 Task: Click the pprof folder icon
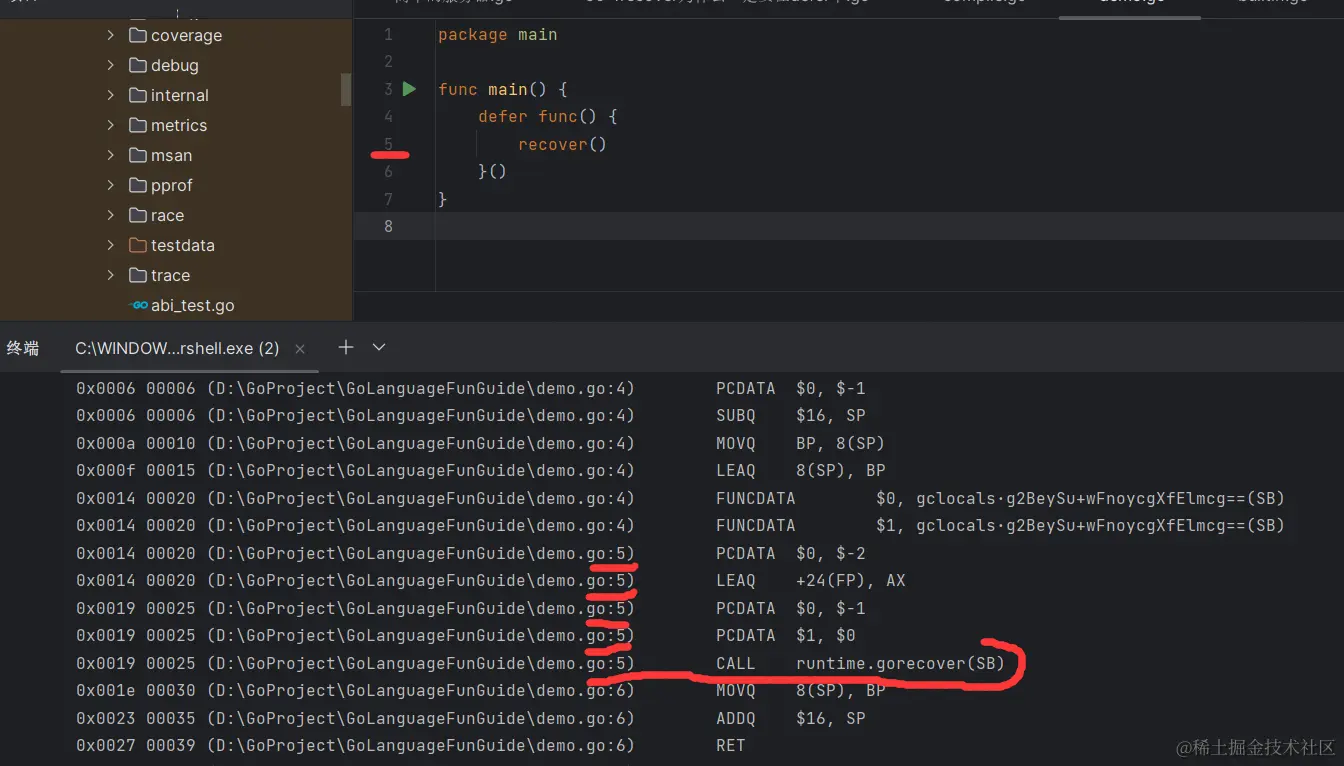pyautogui.click(x=138, y=186)
